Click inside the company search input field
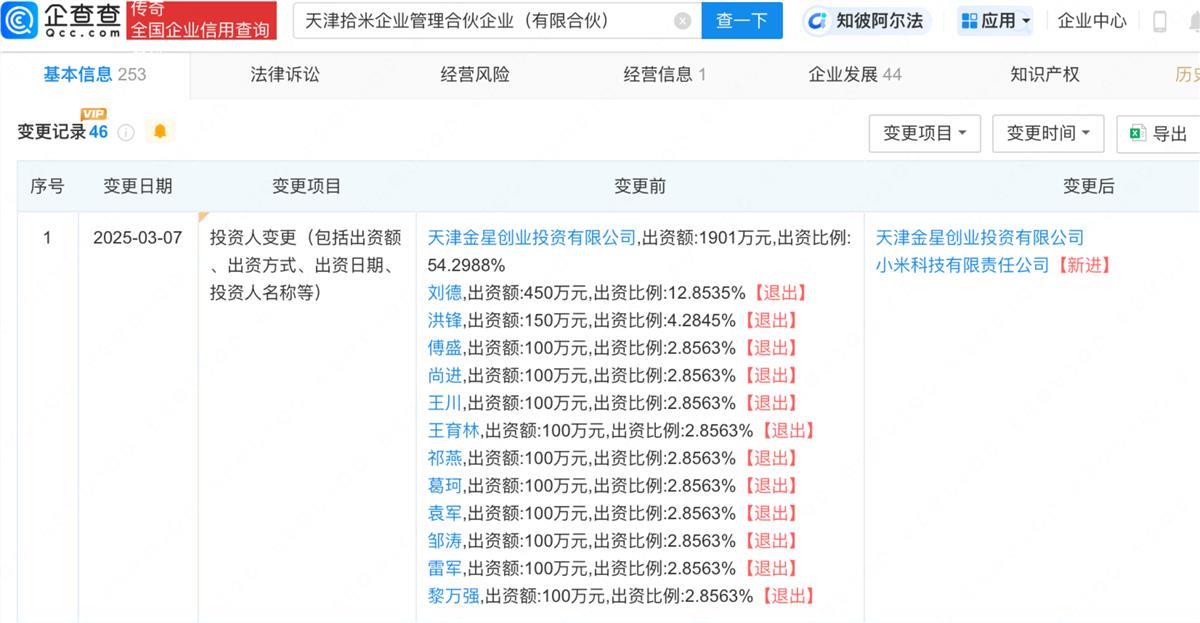The image size is (1200, 623). 480,20
